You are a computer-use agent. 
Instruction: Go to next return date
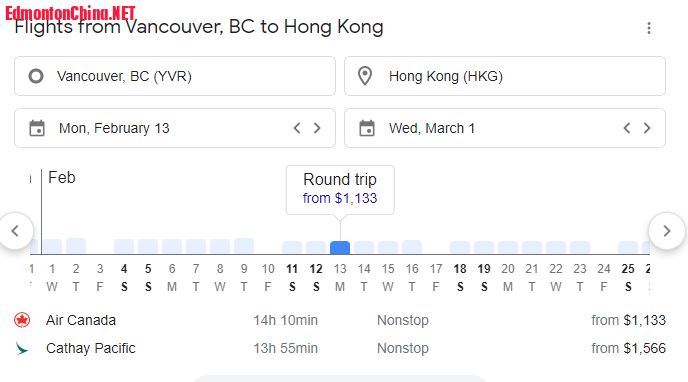coord(647,128)
